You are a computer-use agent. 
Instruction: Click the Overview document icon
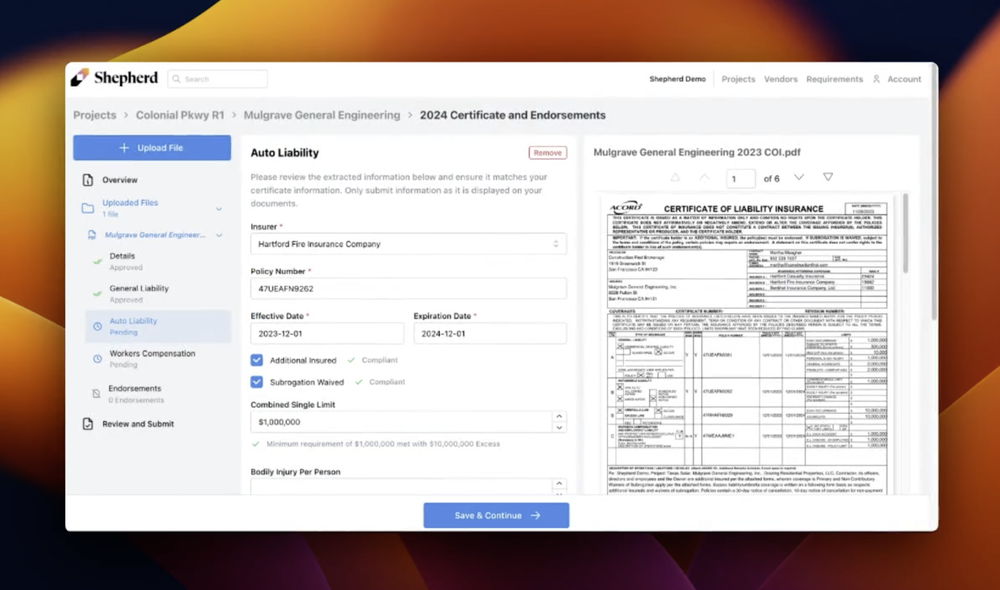87,180
